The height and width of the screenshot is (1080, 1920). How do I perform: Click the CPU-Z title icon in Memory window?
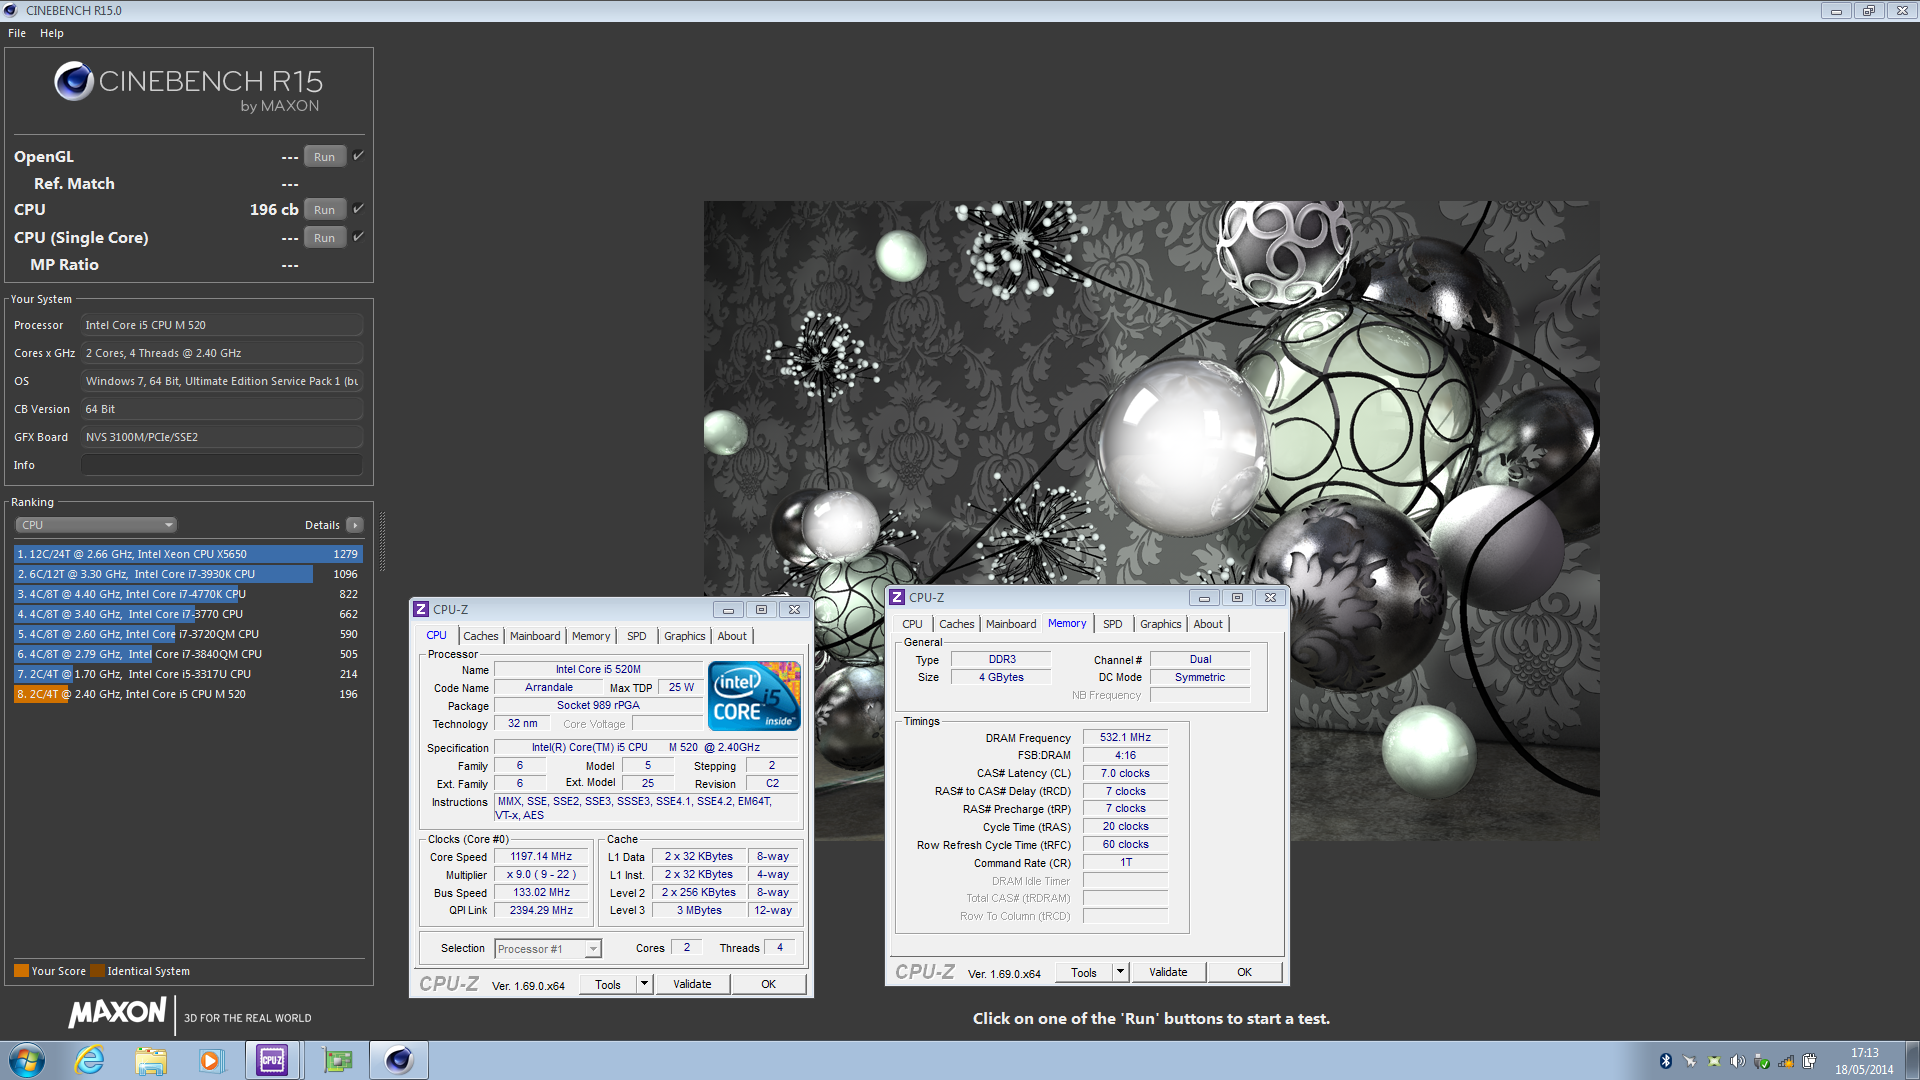click(897, 597)
